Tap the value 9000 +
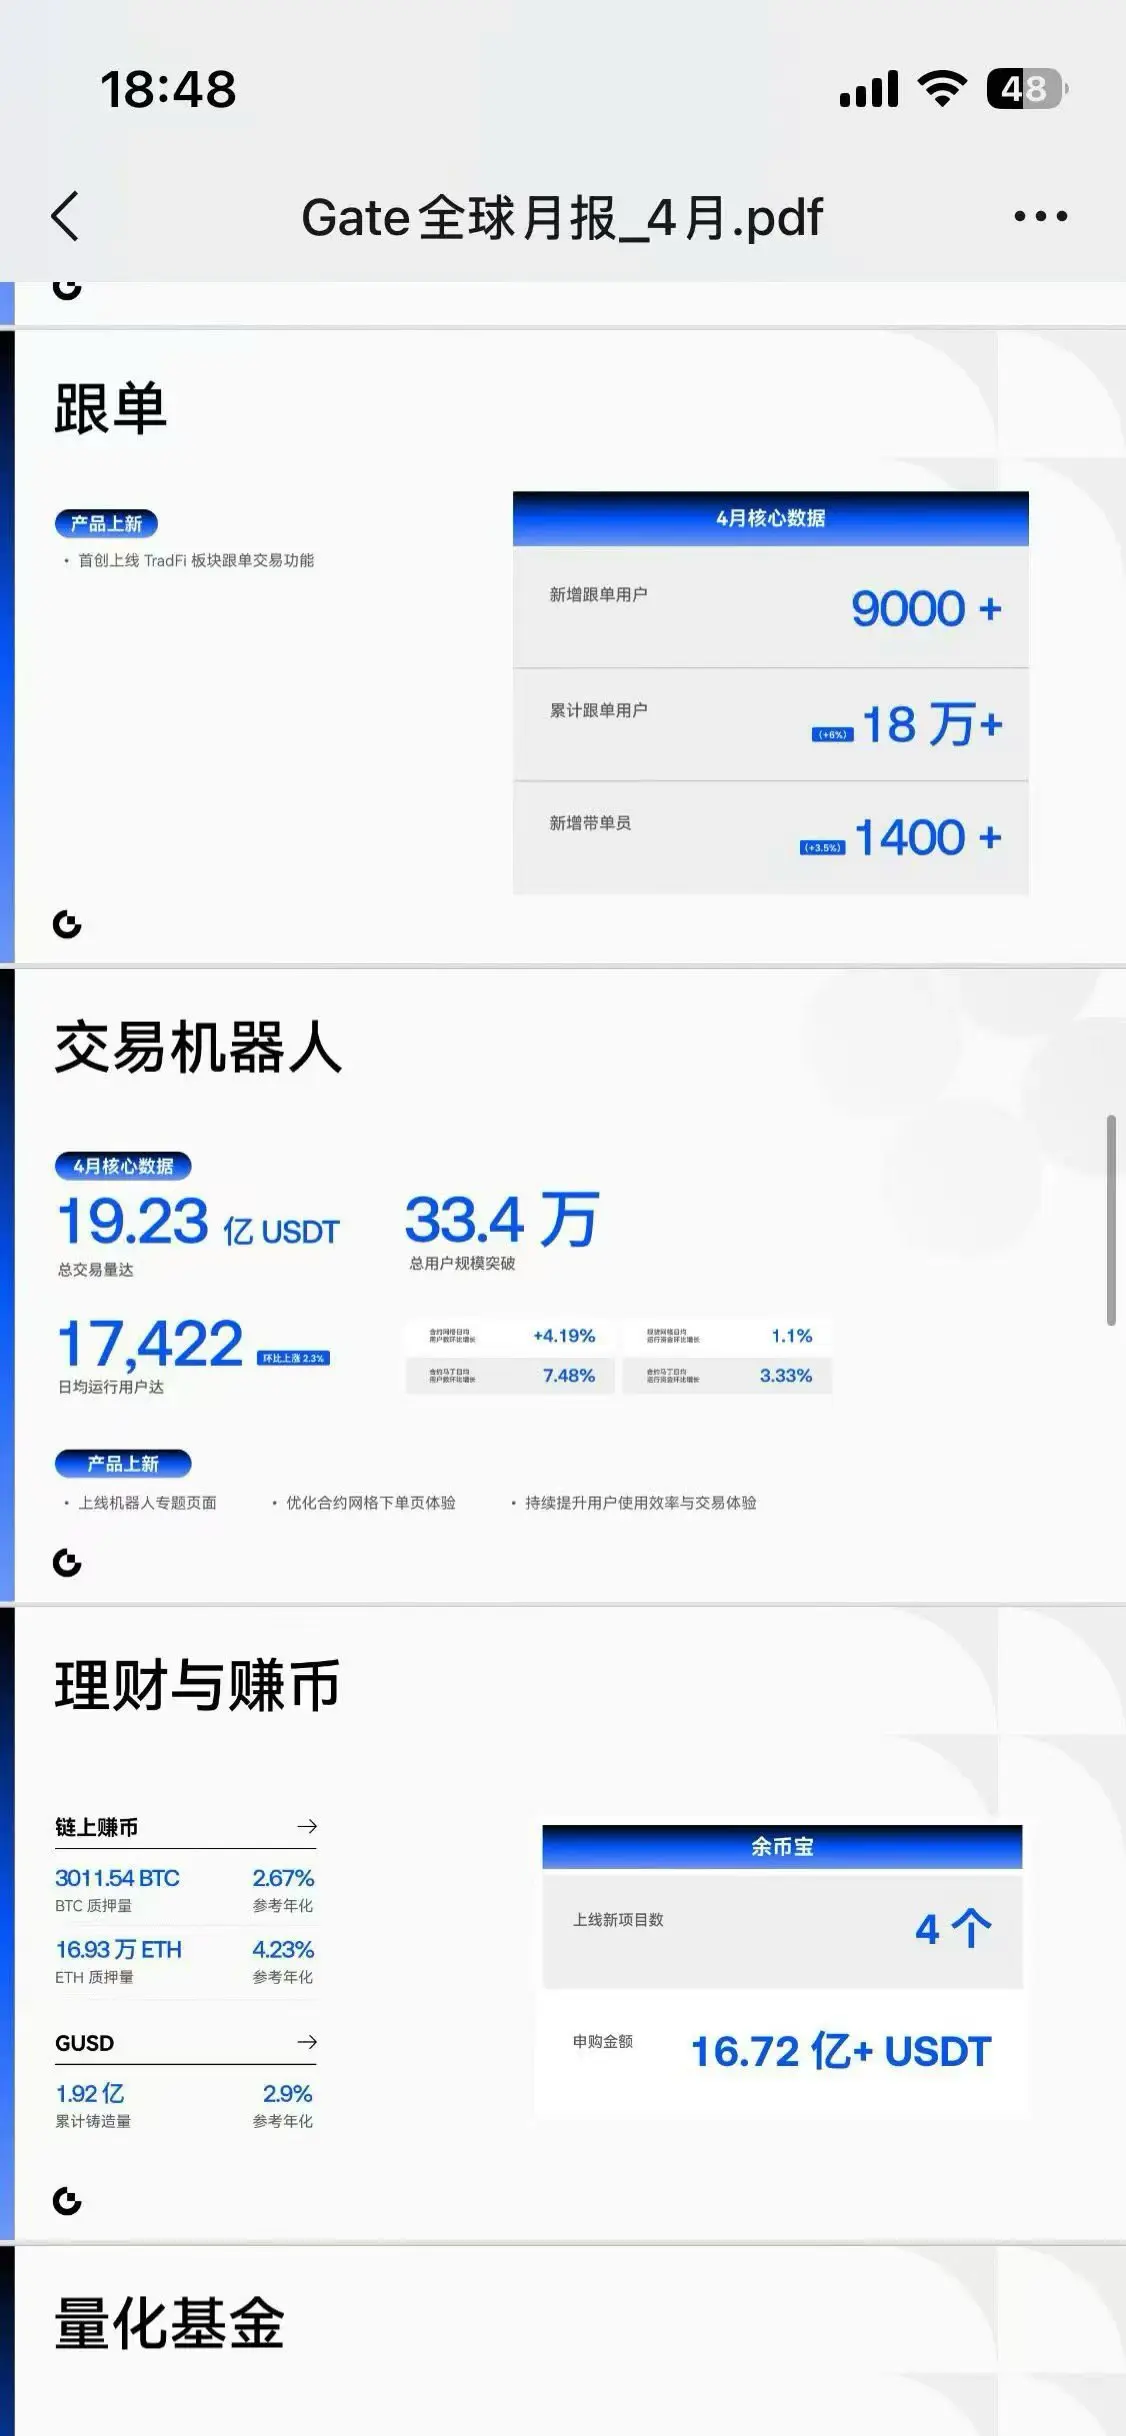The width and height of the screenshot is (1126, 2436). pos(926,608)
